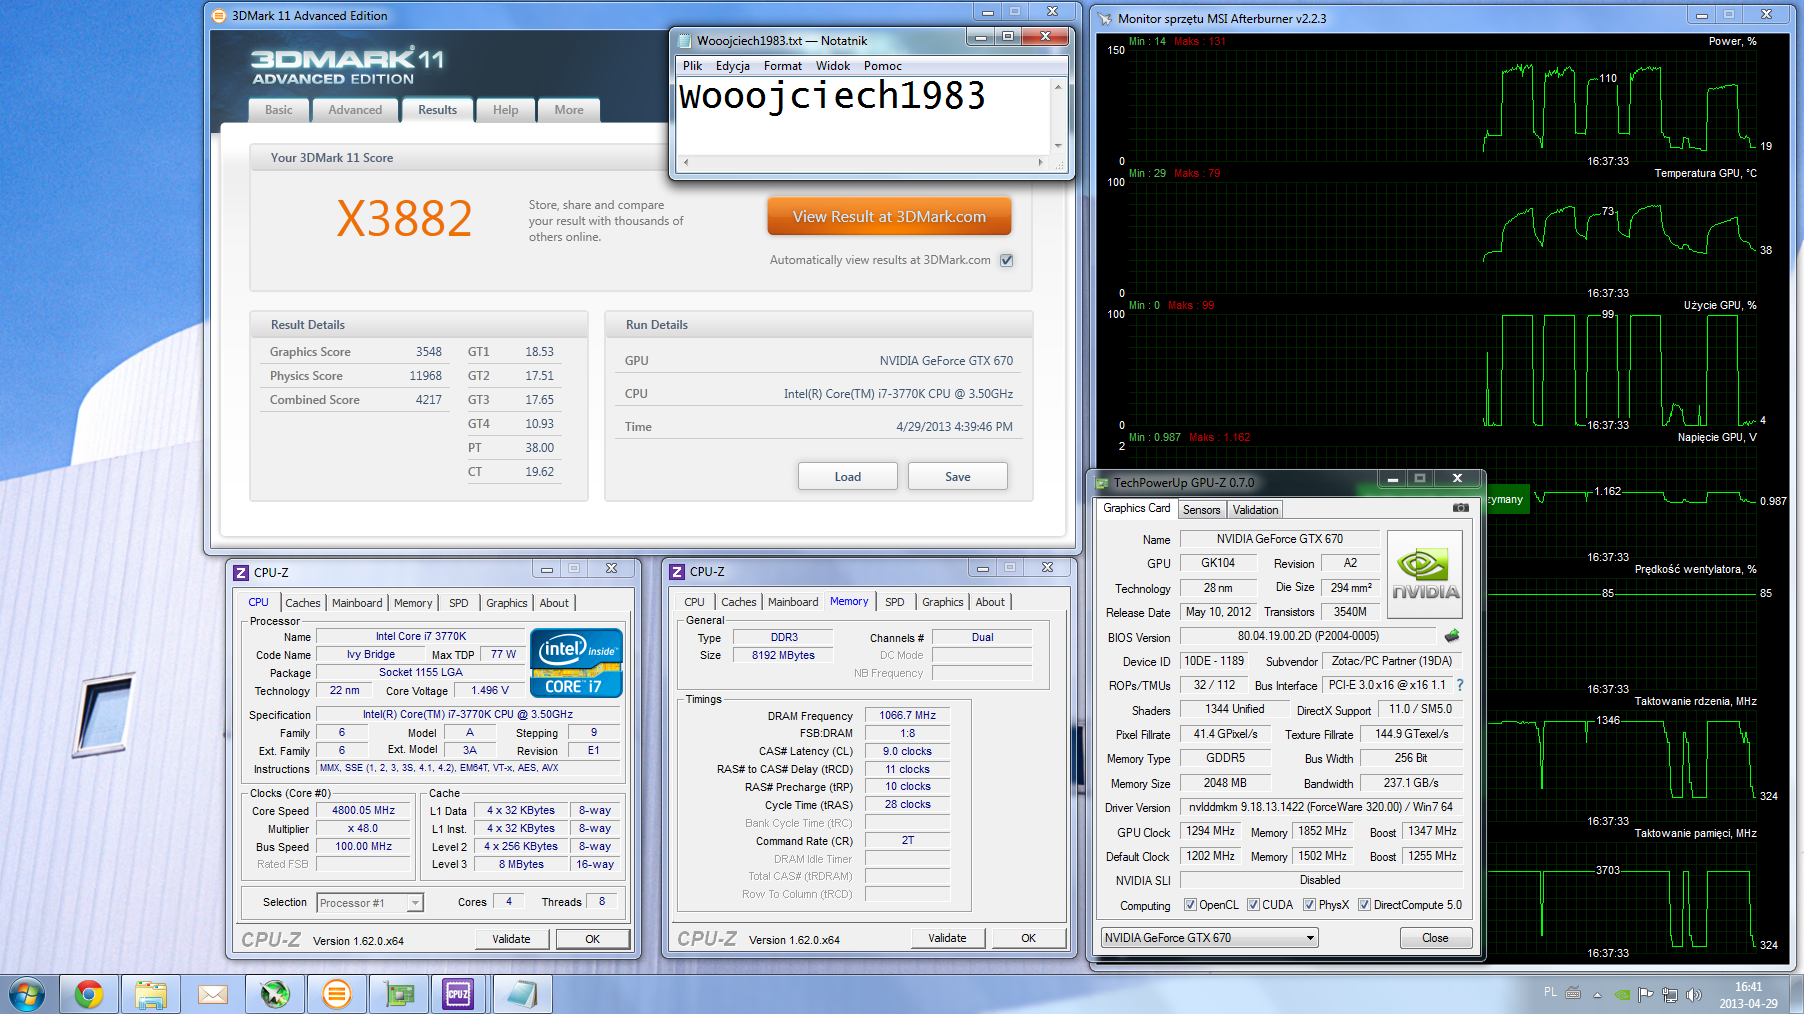Open the More tab in 3DMark

[569, 110]
